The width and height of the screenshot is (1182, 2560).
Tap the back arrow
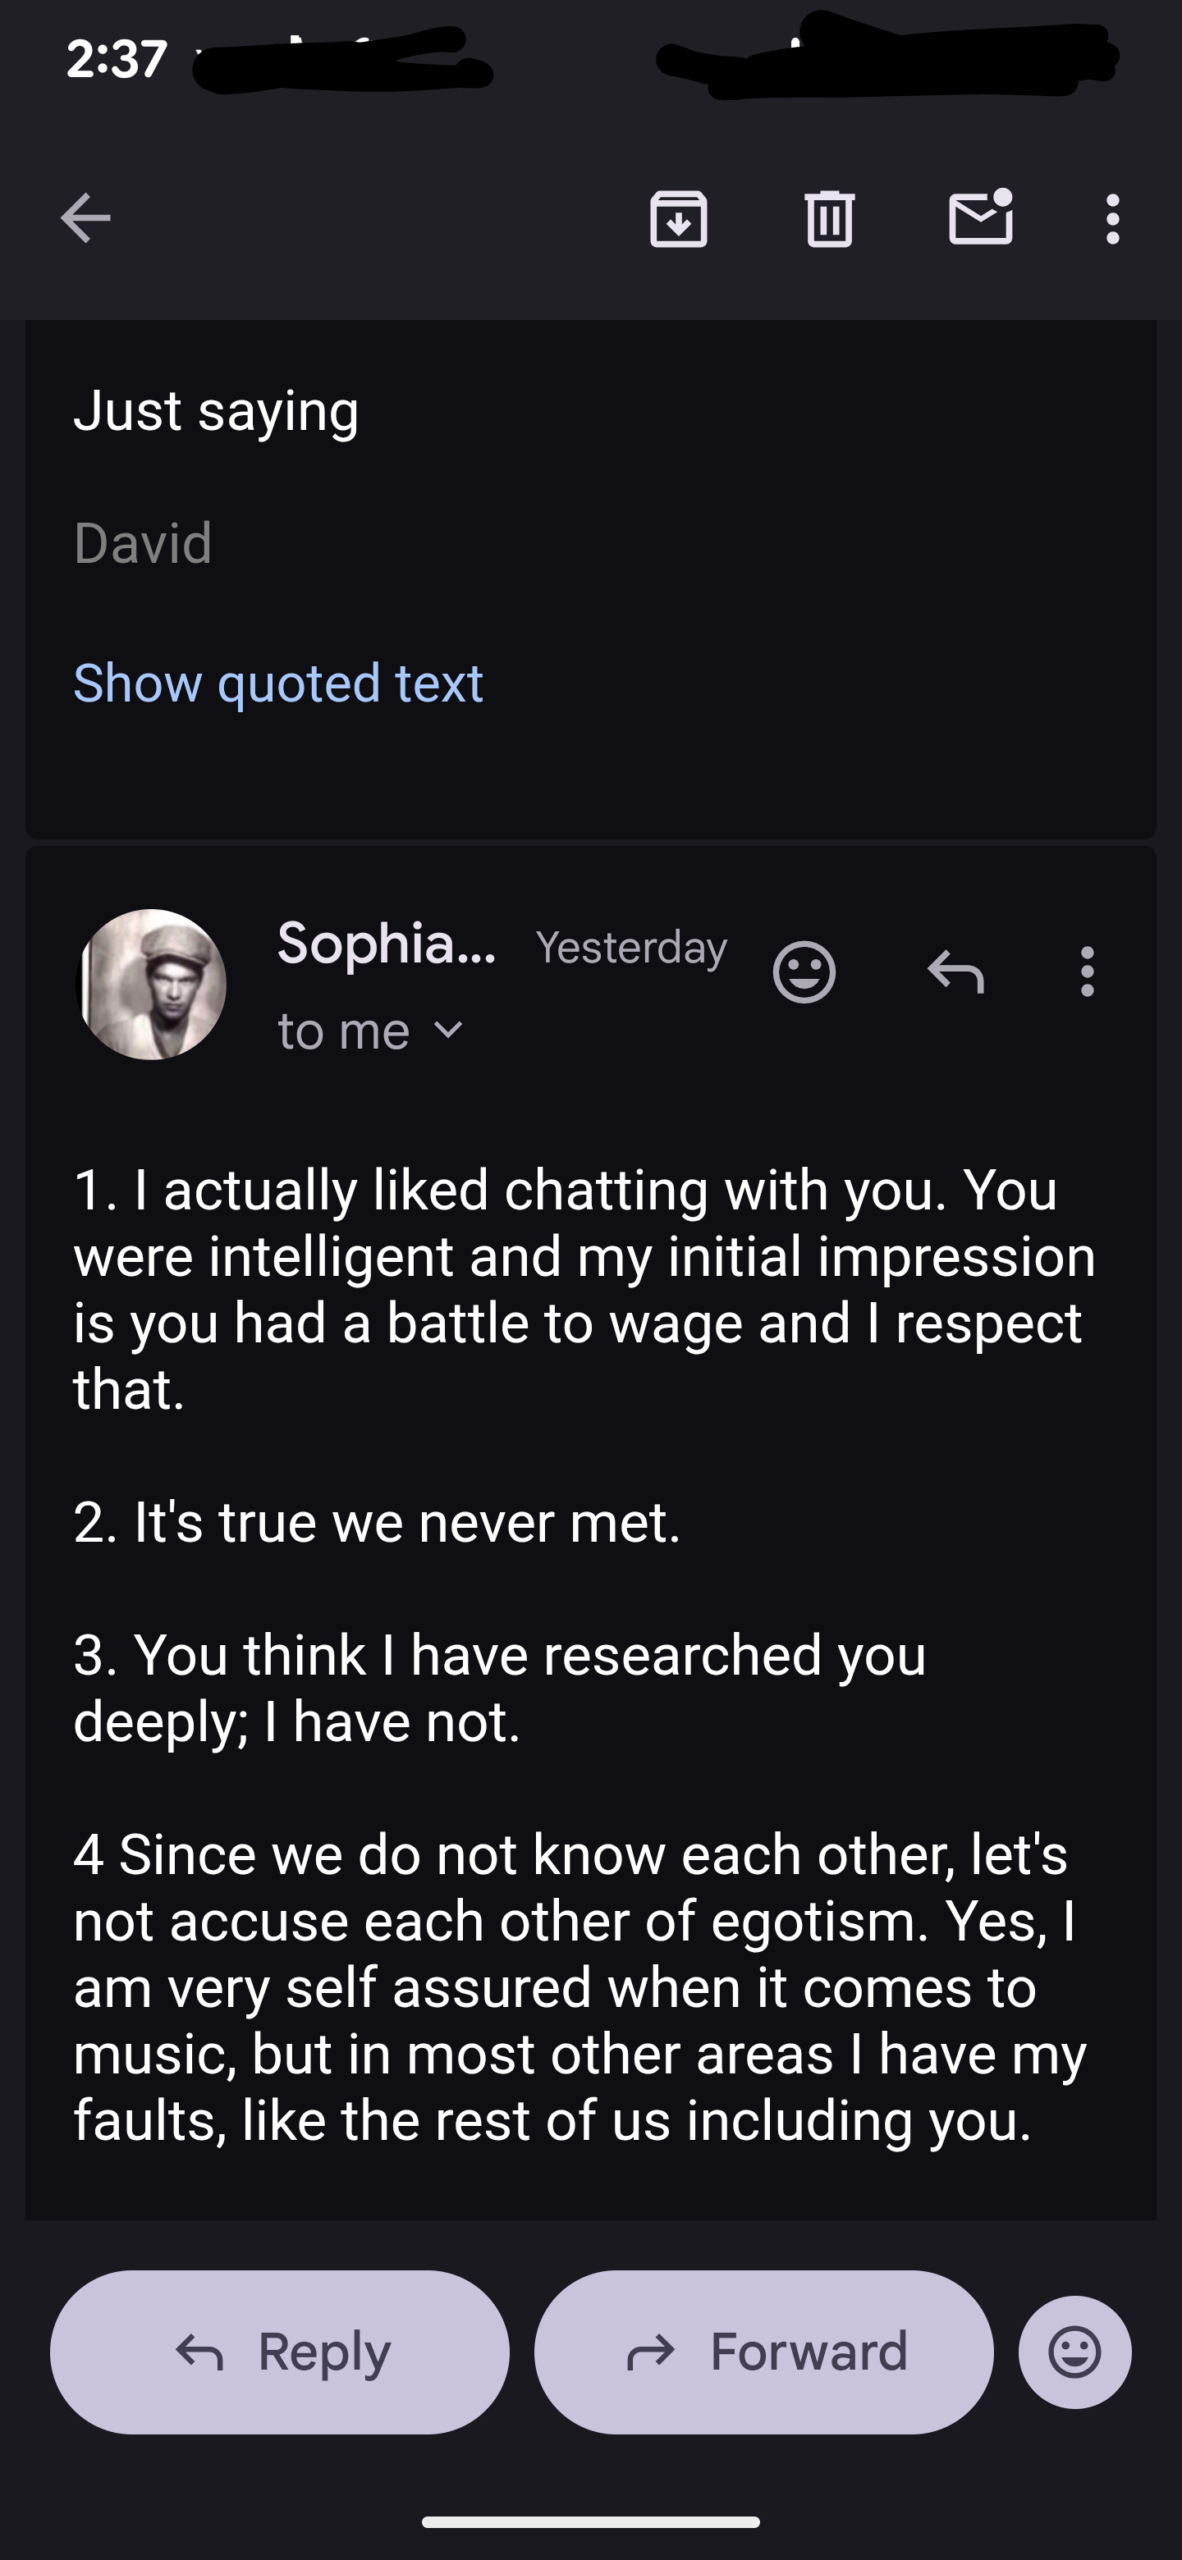tap(86, 218)
